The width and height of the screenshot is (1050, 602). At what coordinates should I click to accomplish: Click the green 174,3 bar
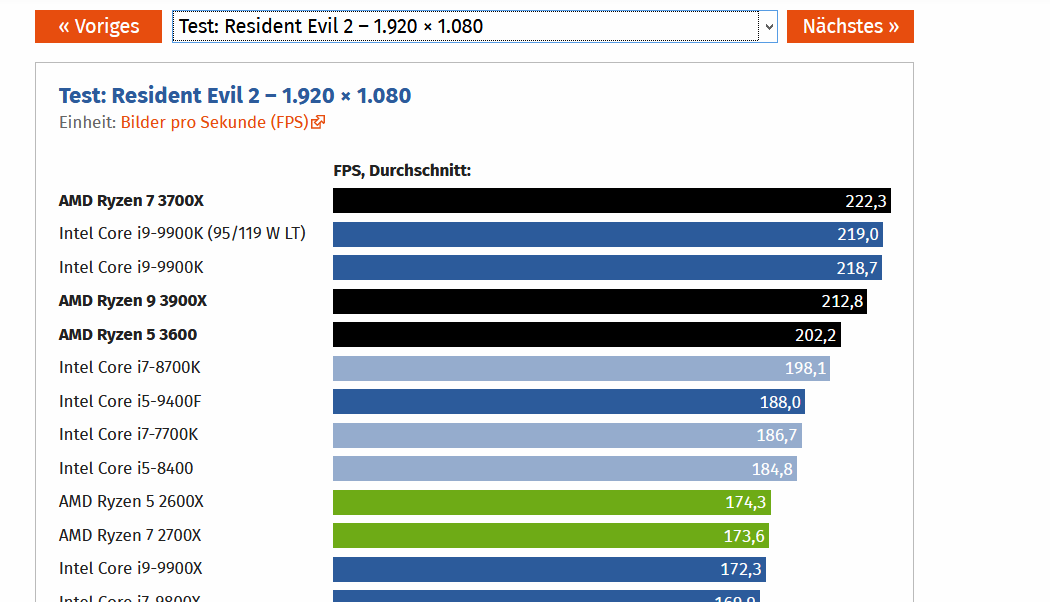552,502
